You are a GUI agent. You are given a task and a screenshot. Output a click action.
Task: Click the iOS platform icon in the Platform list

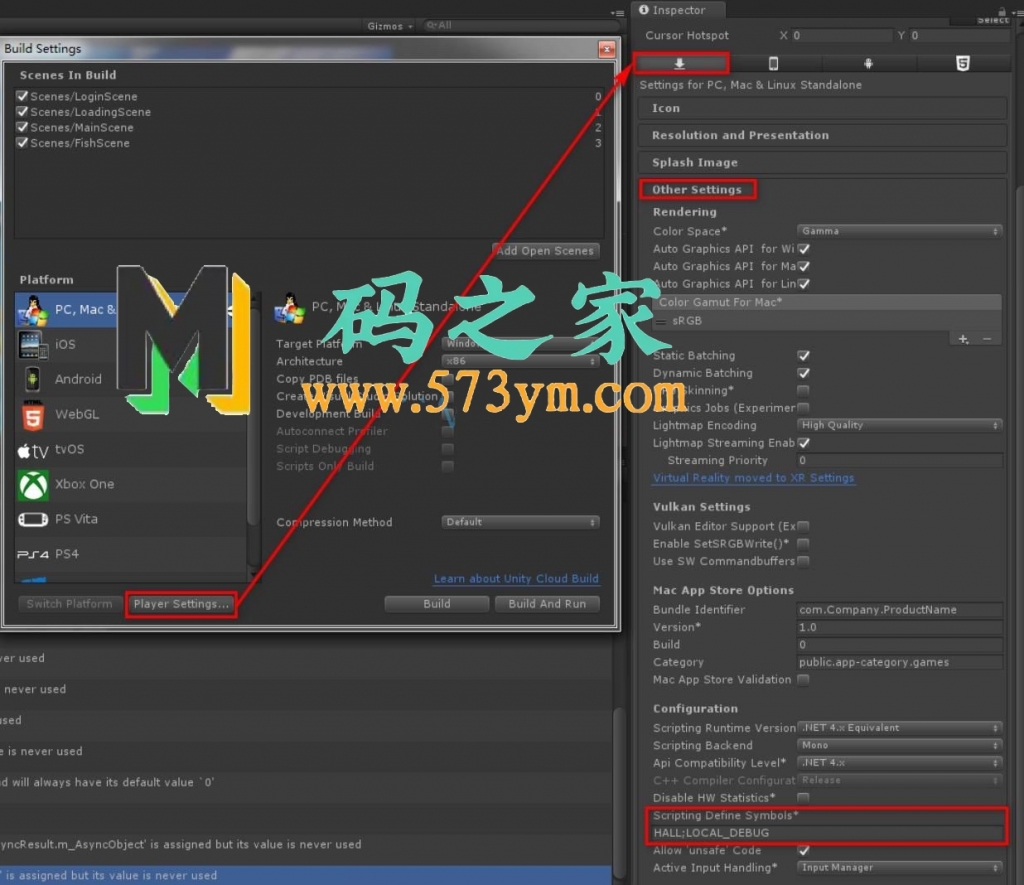(32, 344)
